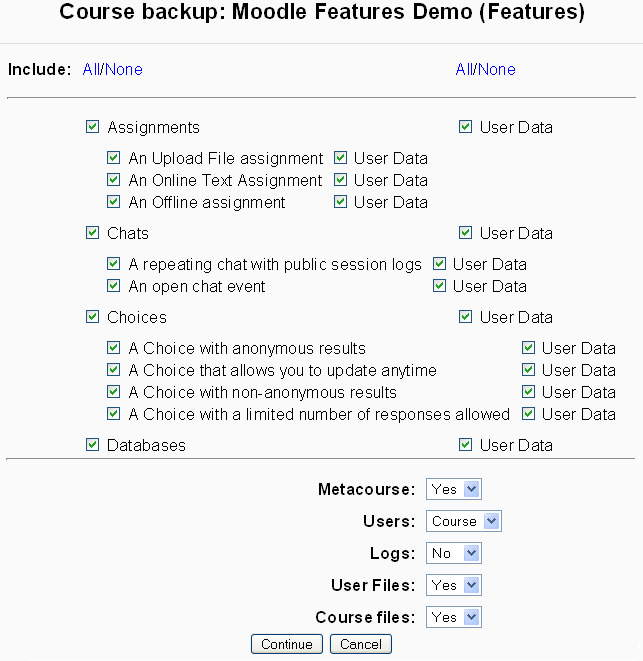Uncheck the Choices module checkbox
This screenshot has height=661, width=643.
pos(93,317)
